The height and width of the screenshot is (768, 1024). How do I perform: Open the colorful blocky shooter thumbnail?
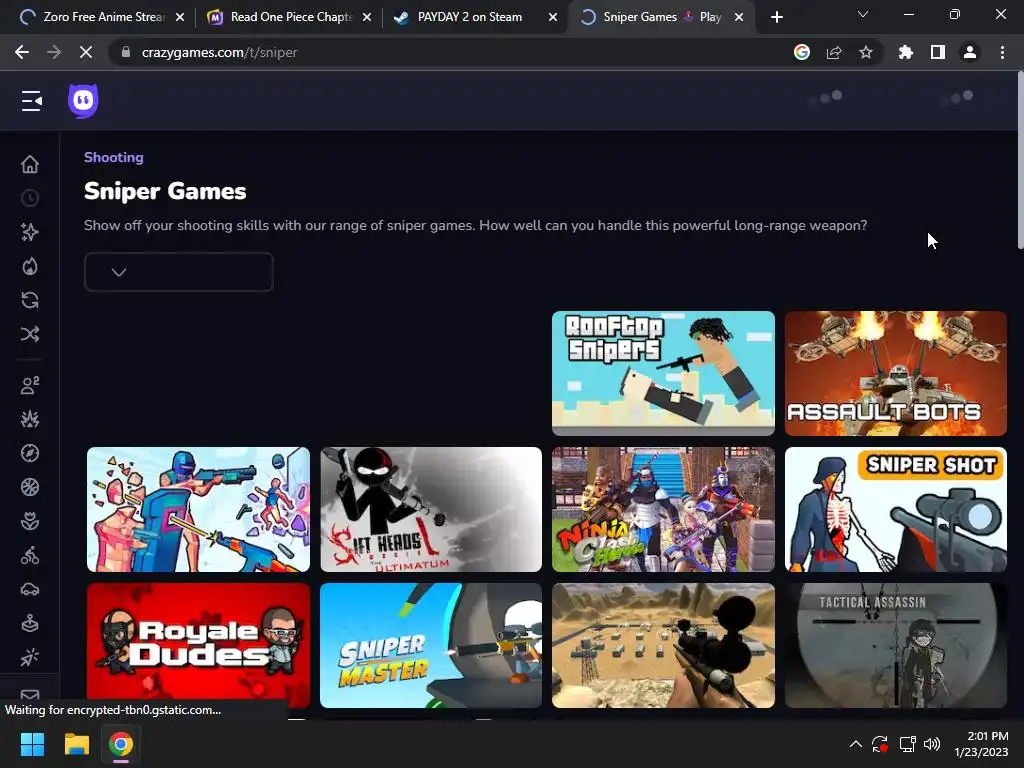click(x=199, y=509)
